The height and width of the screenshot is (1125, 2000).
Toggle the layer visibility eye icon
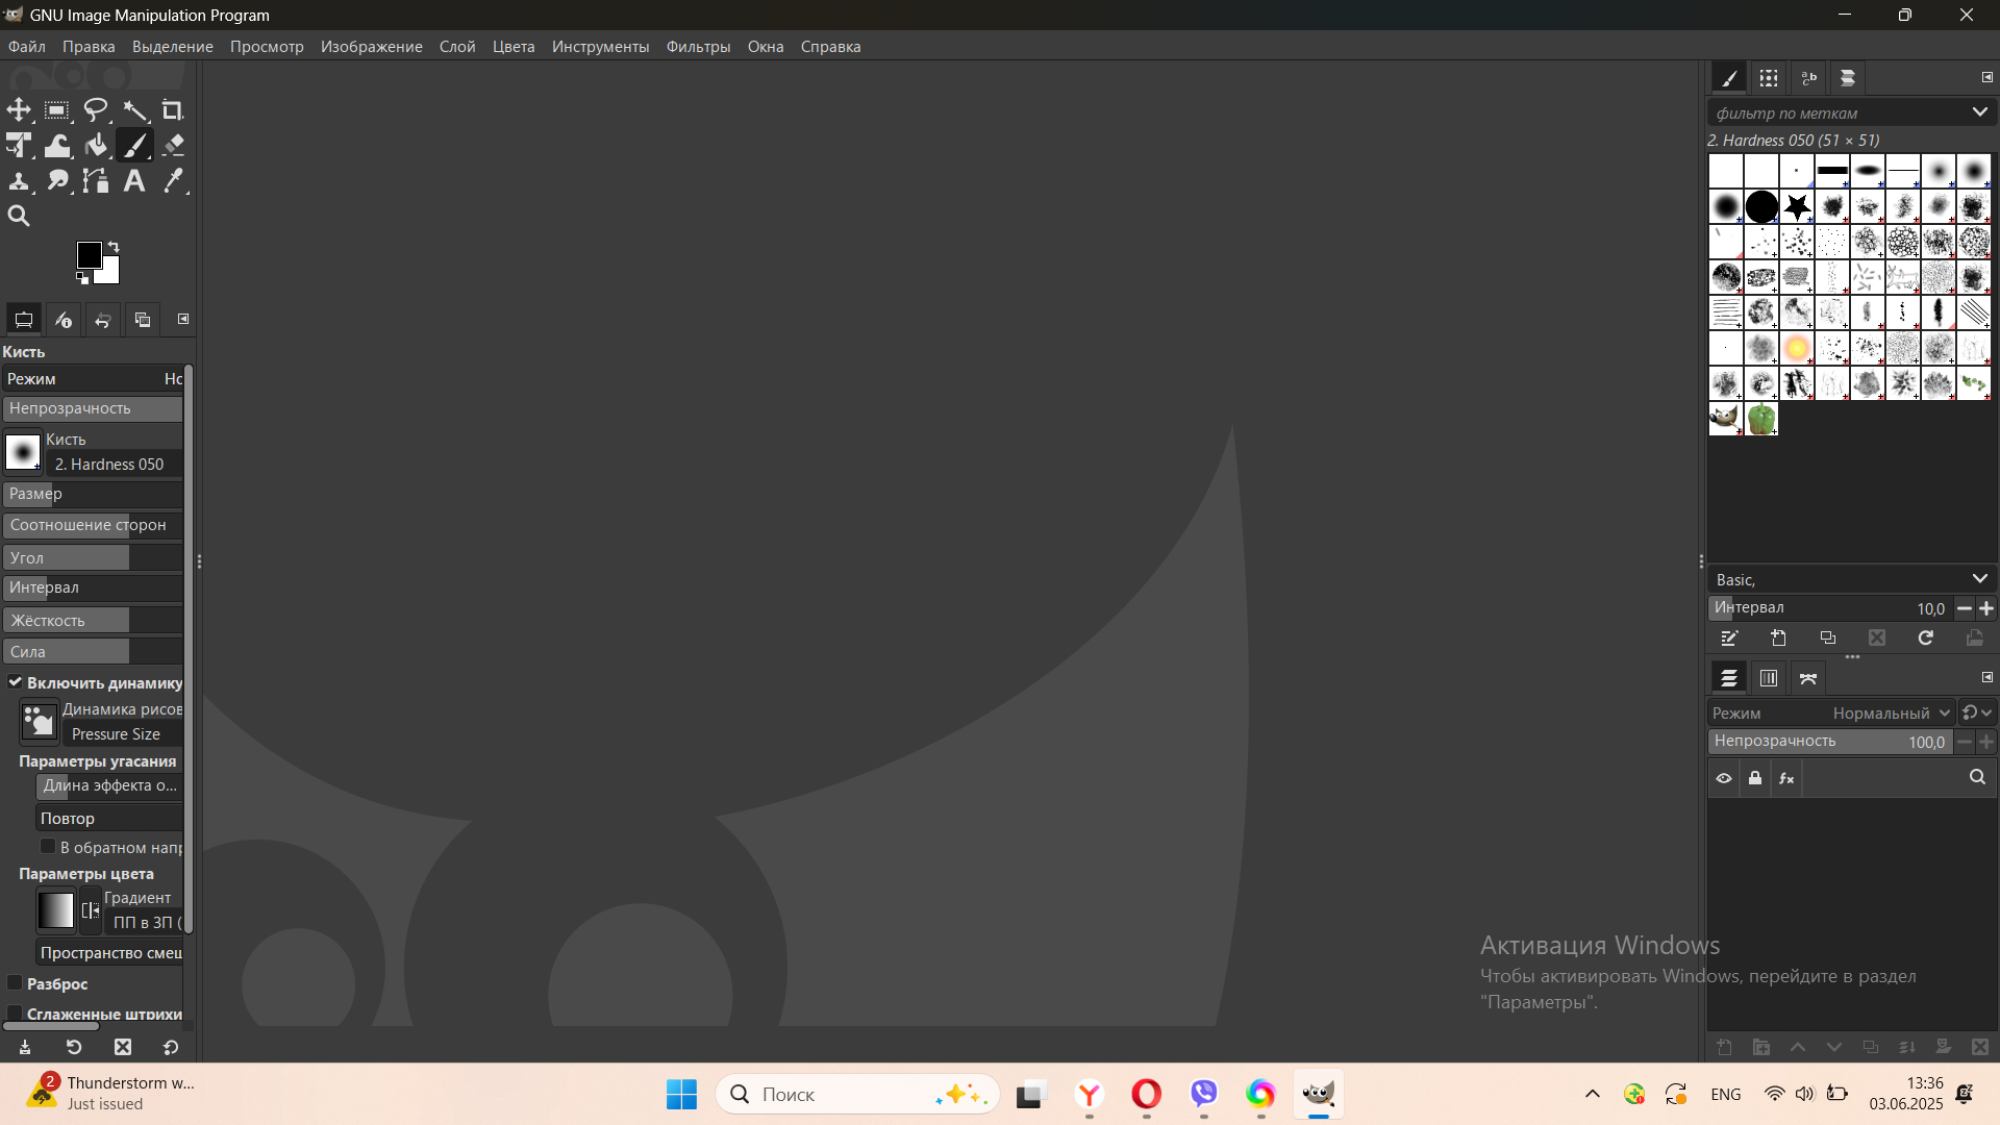[1724, 778]
